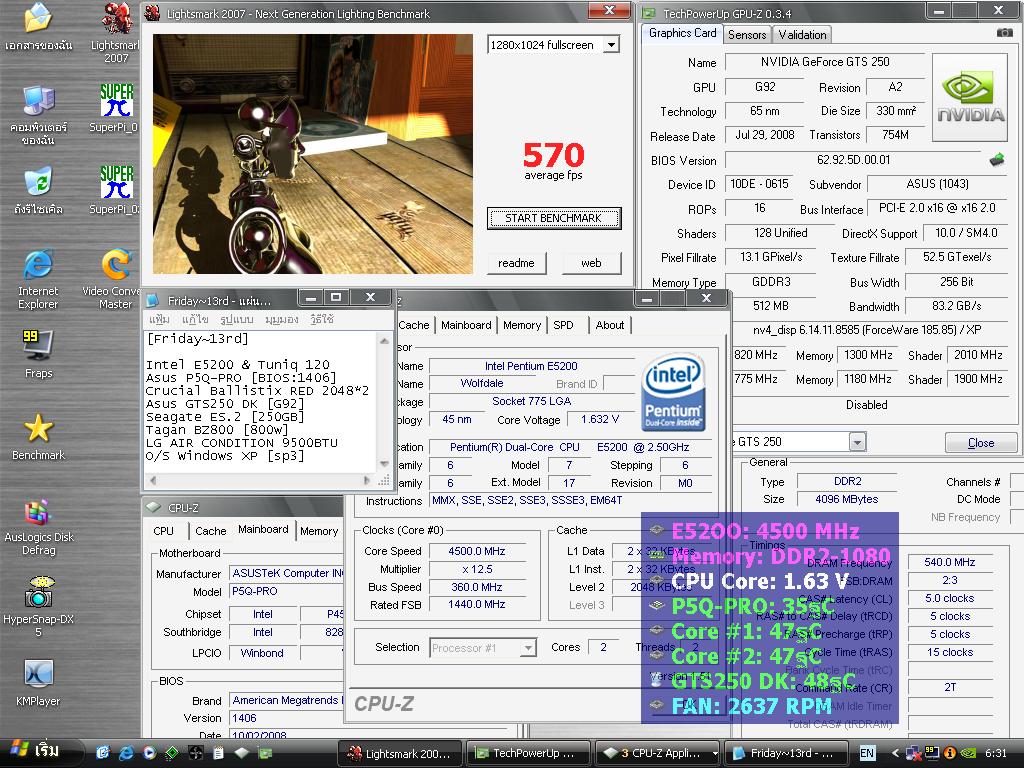Screen dimensions: 1024x768
Task: Open the HyperSnap-DX 5 desktop icon
Action: click(38, 607)
